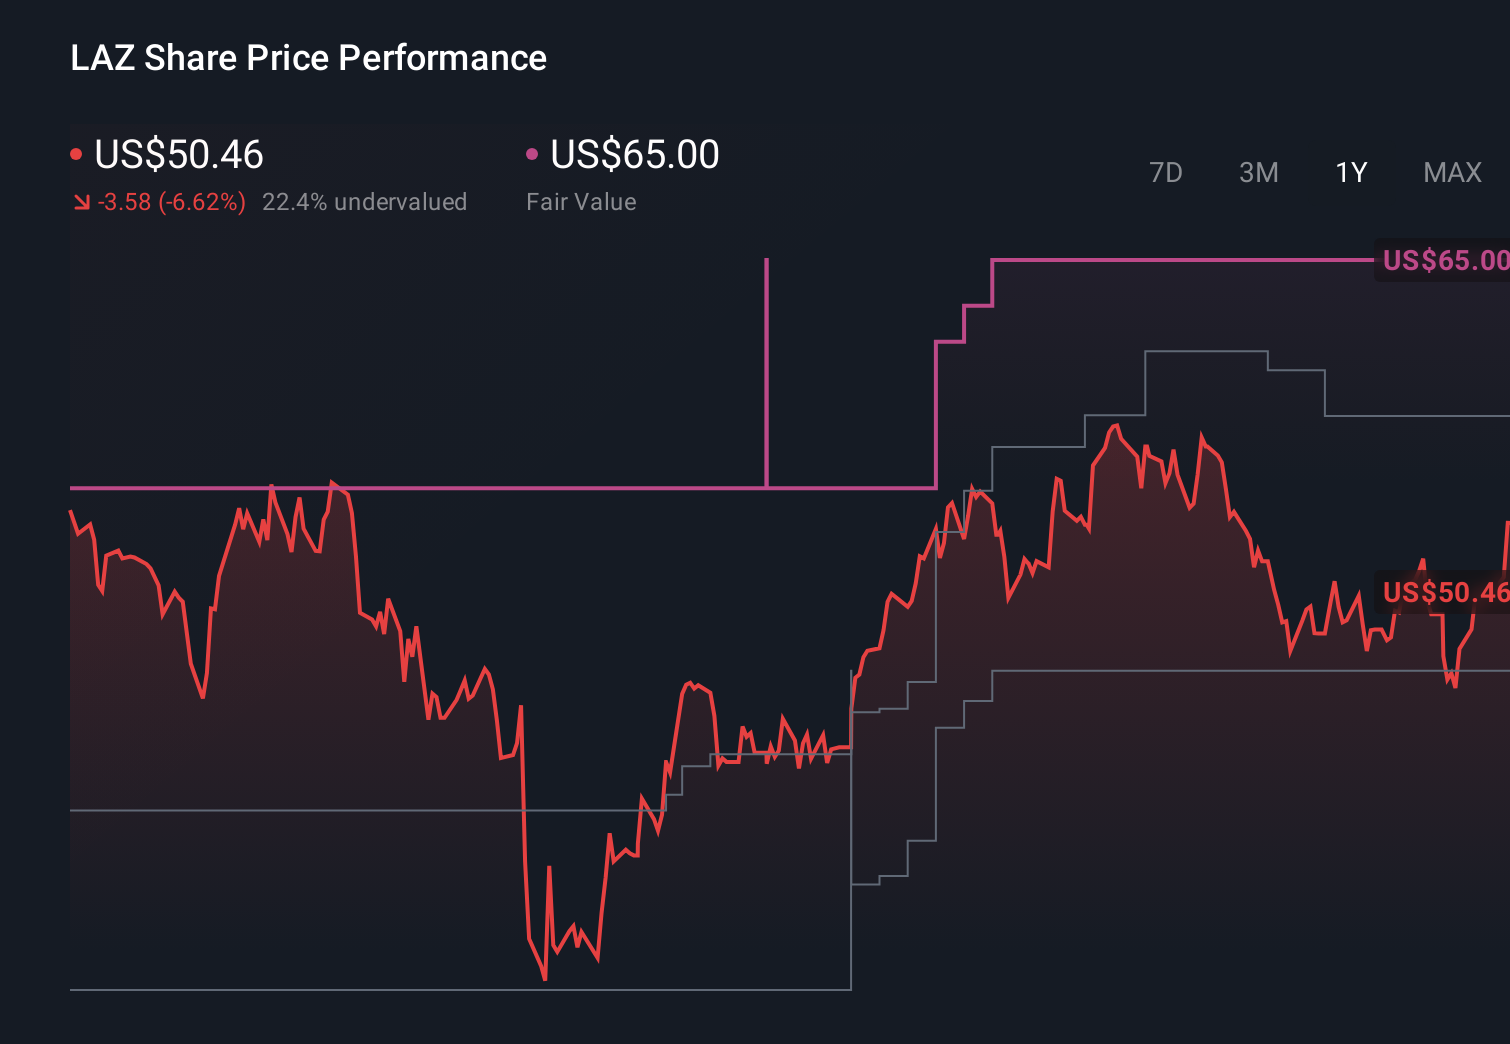Click the 1Y time range tab

tap(1350, 172)
